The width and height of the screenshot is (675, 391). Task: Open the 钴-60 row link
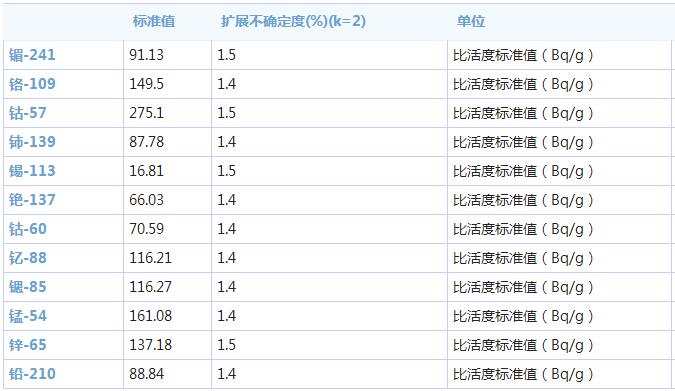[28, 229]
